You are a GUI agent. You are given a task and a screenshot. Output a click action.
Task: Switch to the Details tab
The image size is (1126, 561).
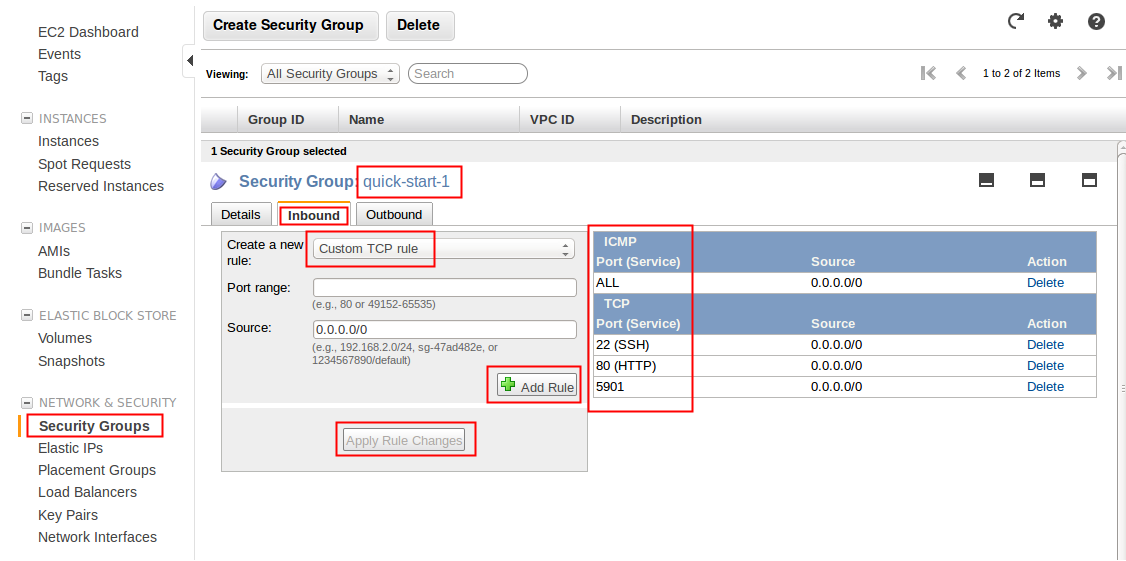[x=240, y=215]
